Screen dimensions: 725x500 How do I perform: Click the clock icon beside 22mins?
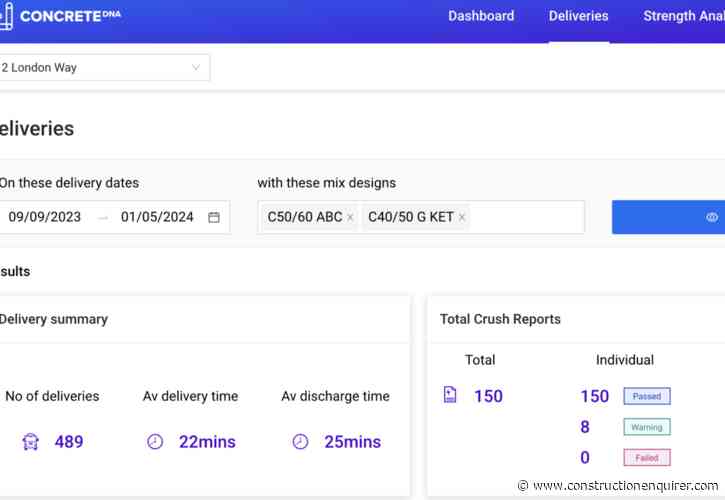coord(155,442)
